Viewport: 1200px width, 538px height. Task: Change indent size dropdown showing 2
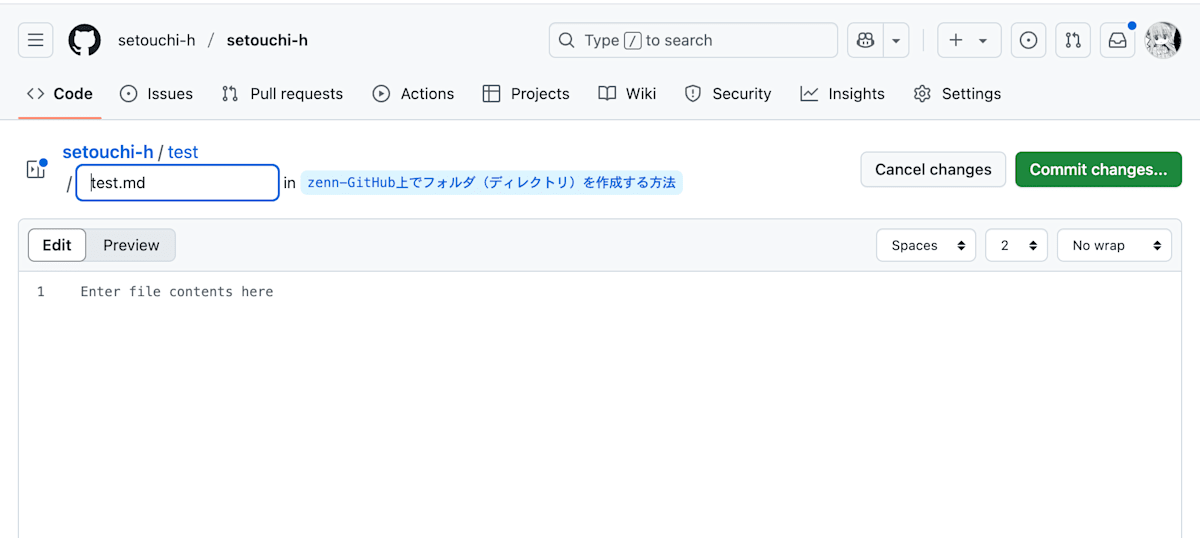coord(1016,245)
